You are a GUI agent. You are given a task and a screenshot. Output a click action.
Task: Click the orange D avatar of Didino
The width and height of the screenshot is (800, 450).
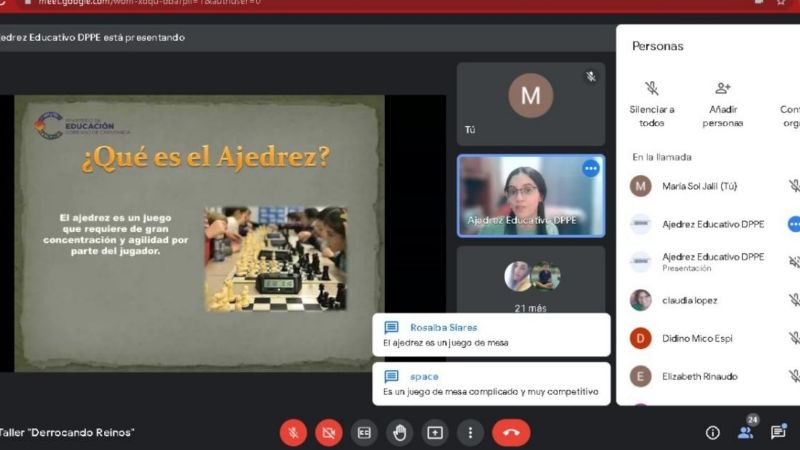coord(640,338)
